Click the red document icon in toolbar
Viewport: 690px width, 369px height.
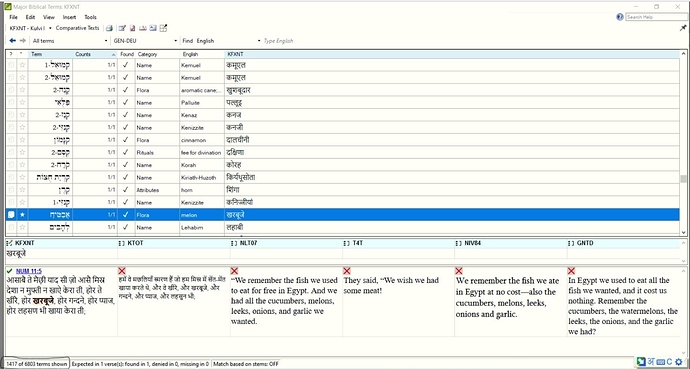pos(132,28)
